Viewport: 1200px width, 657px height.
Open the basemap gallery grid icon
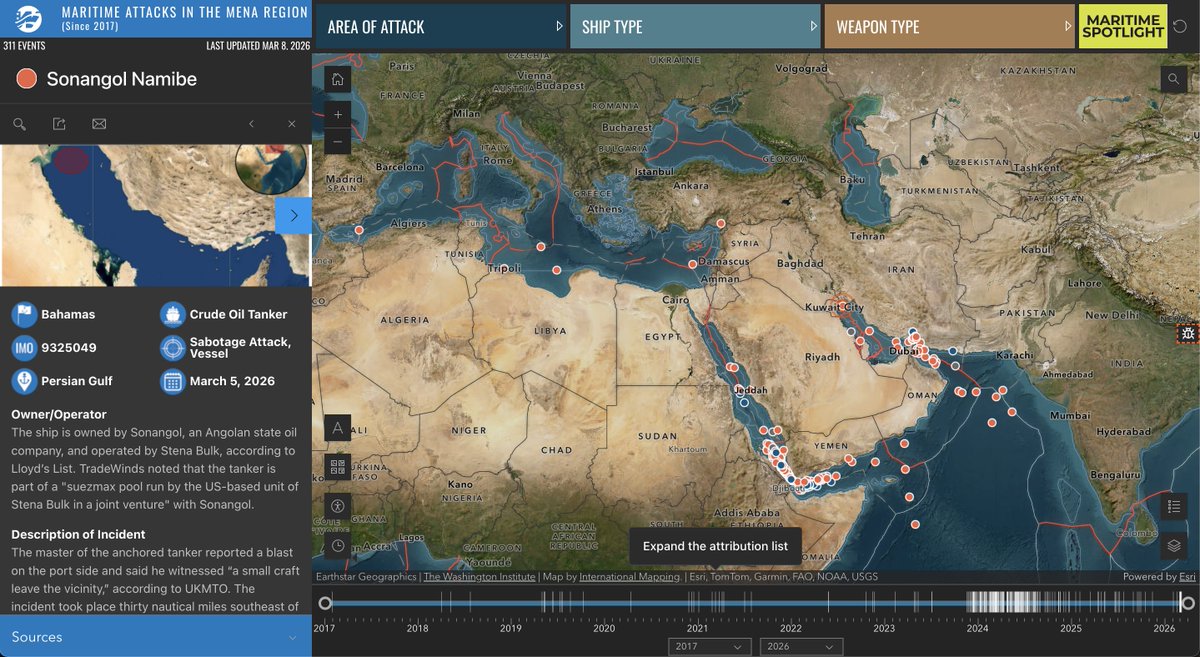pos(338,466)
